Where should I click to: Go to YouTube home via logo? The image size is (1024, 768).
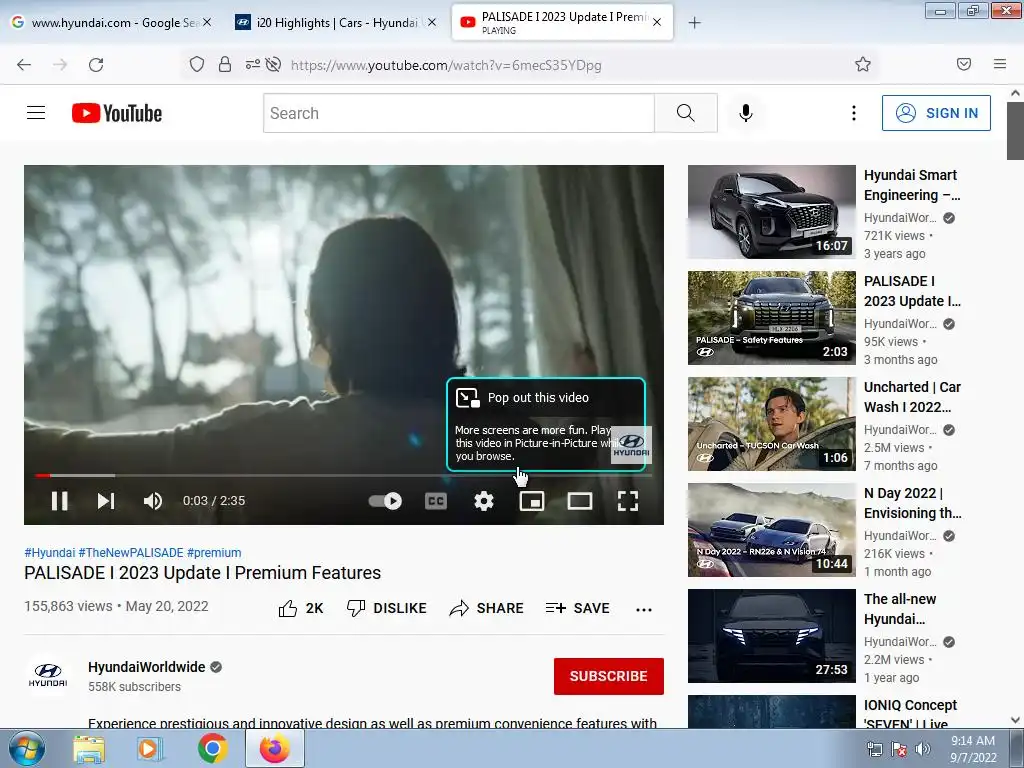(117, 113)
